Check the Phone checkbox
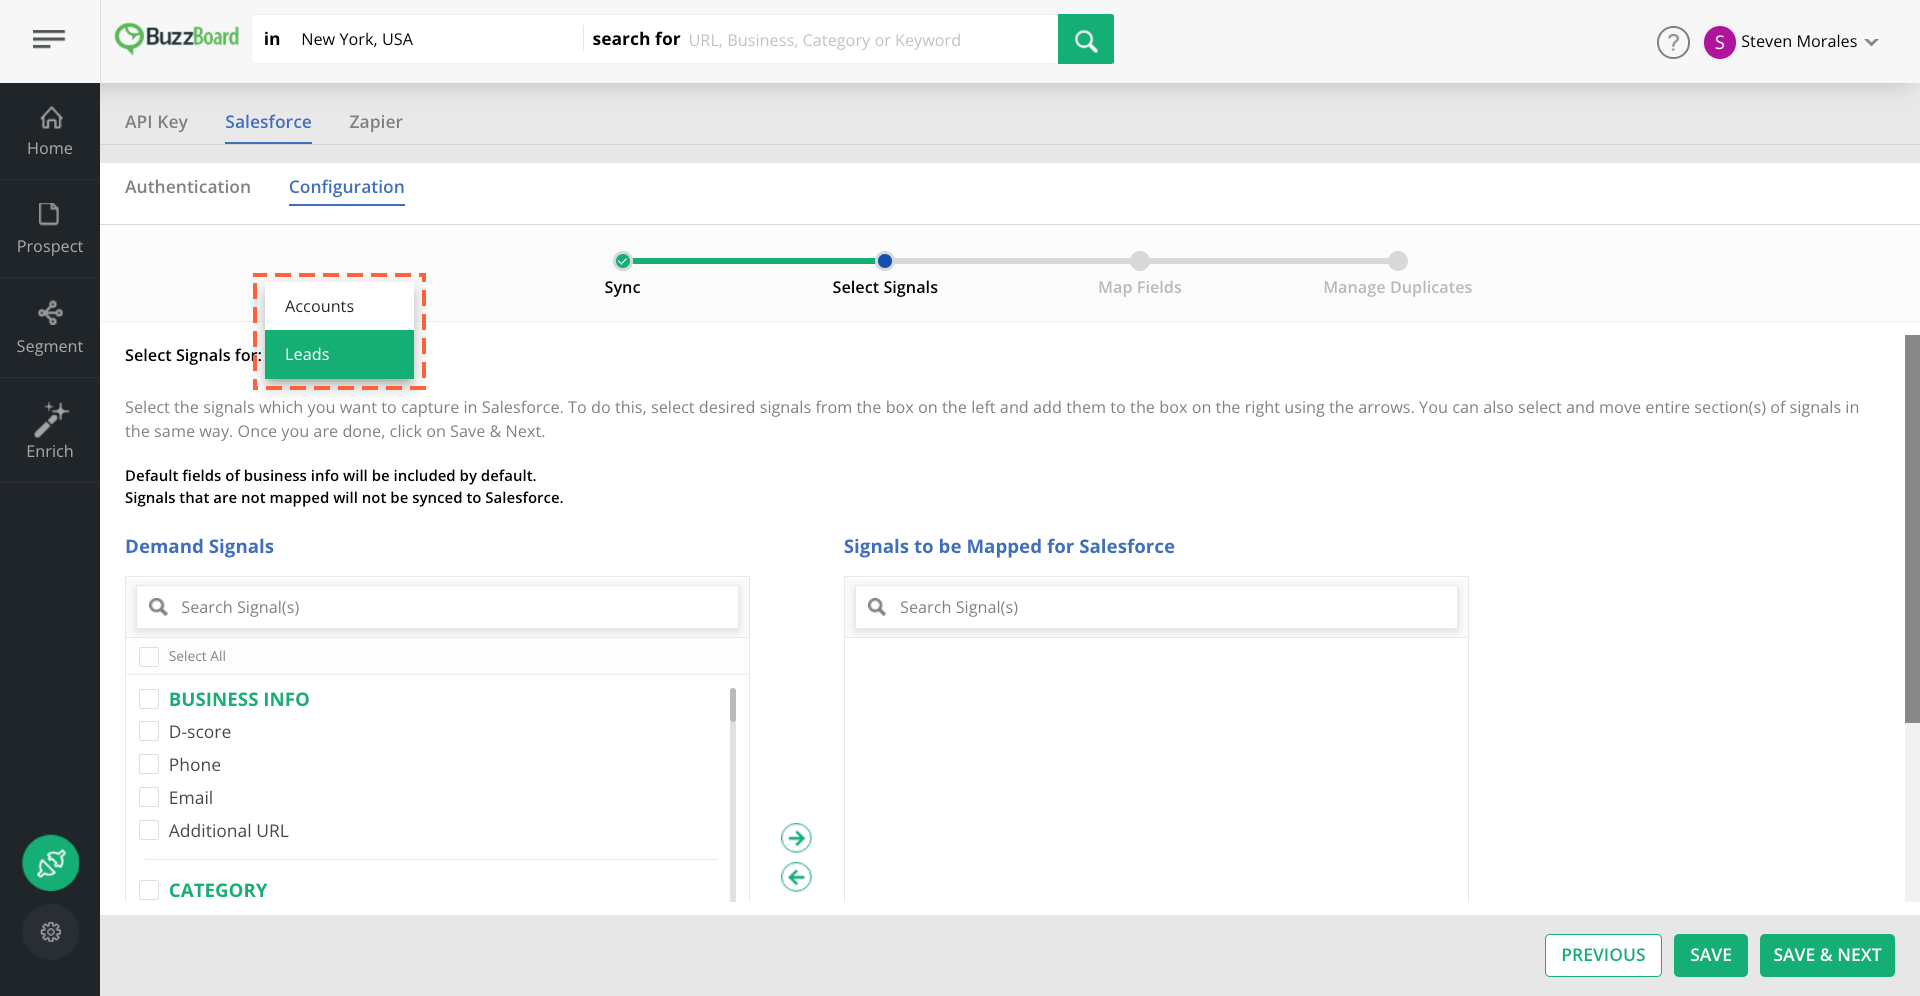 149,765
